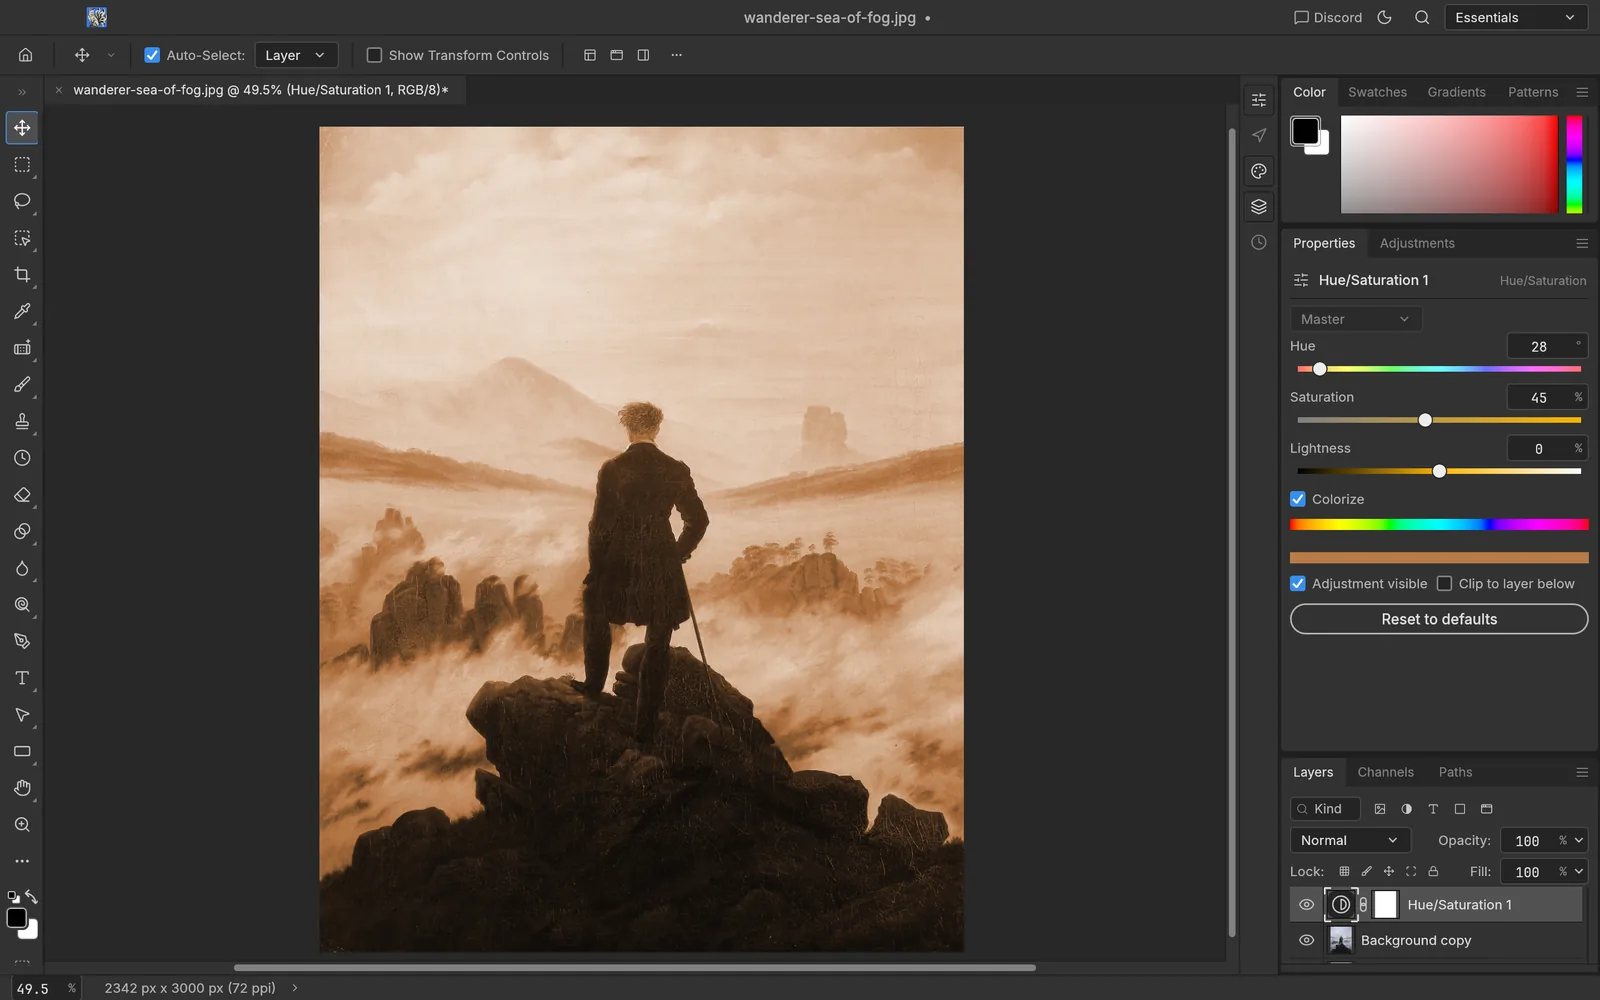
Task: Select the Rectangular Marquee tool
Action: coord(22,165)
